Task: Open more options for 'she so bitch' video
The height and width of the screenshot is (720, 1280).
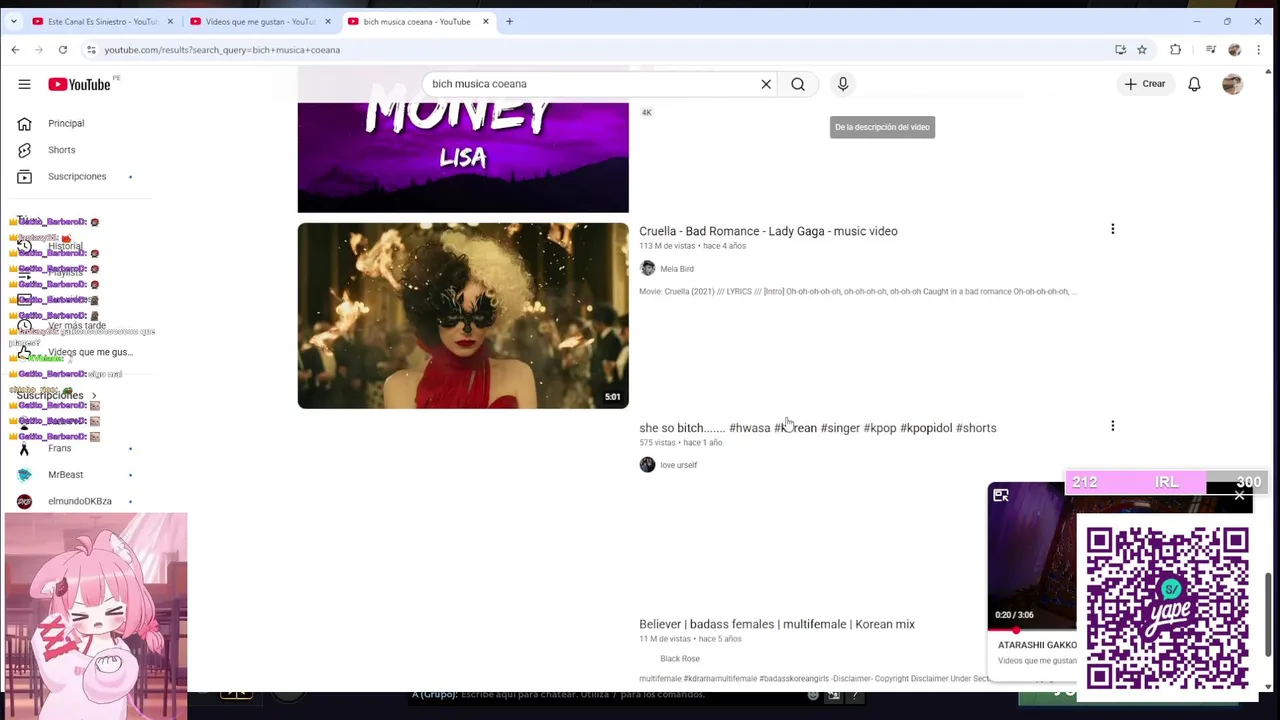Action: (1112, 426)
